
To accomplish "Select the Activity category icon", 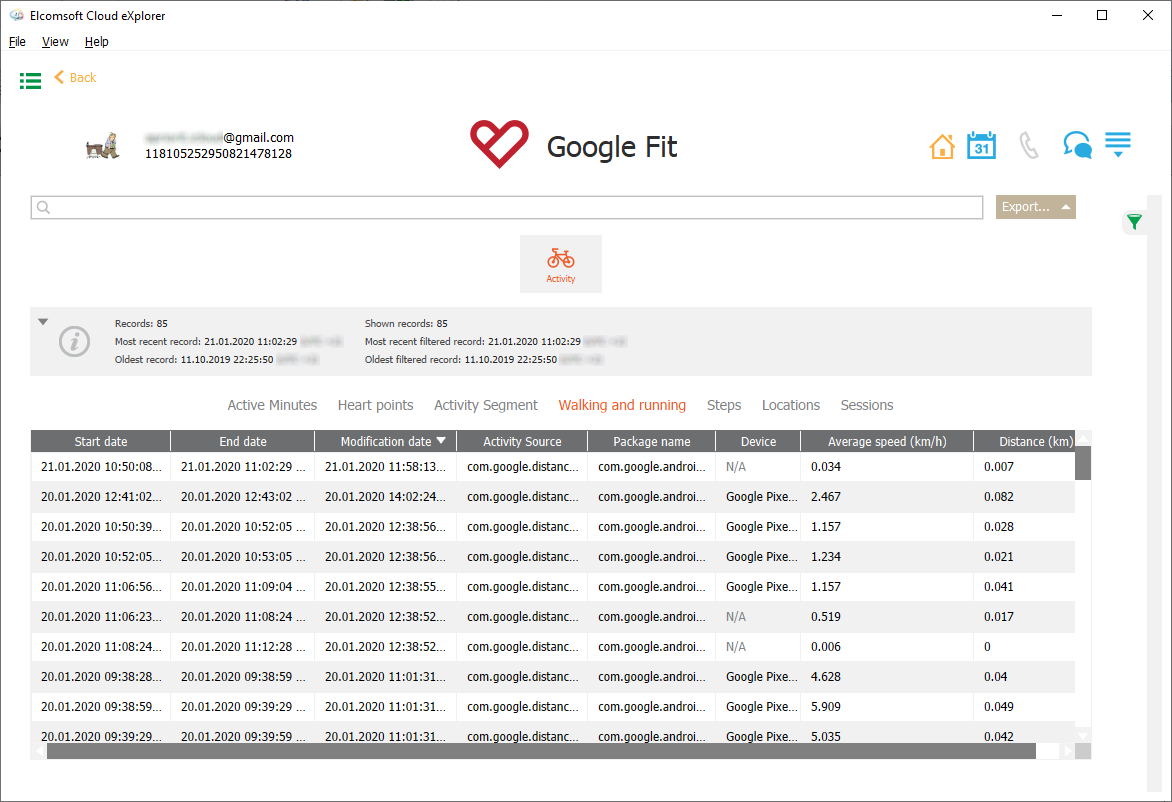I will [560, 263].
